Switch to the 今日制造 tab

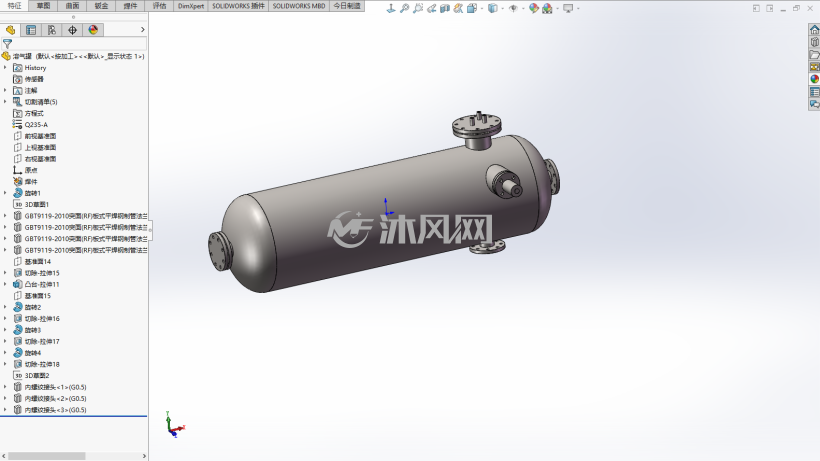[347, 6]
